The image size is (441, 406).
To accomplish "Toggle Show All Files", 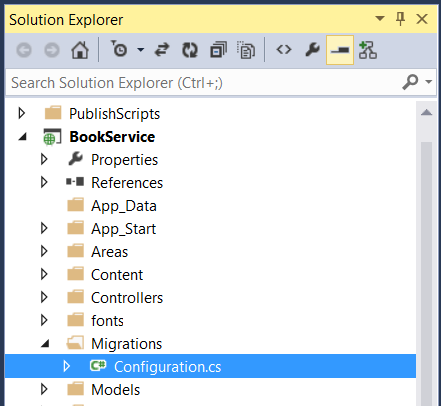I will point(246,50).
